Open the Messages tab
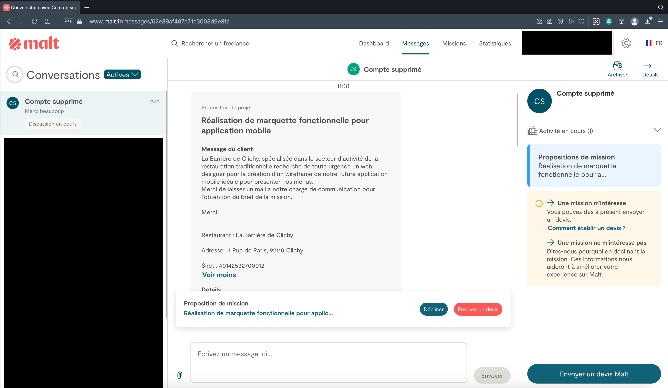This screenshot has width=668, height=388. [415, 43]
